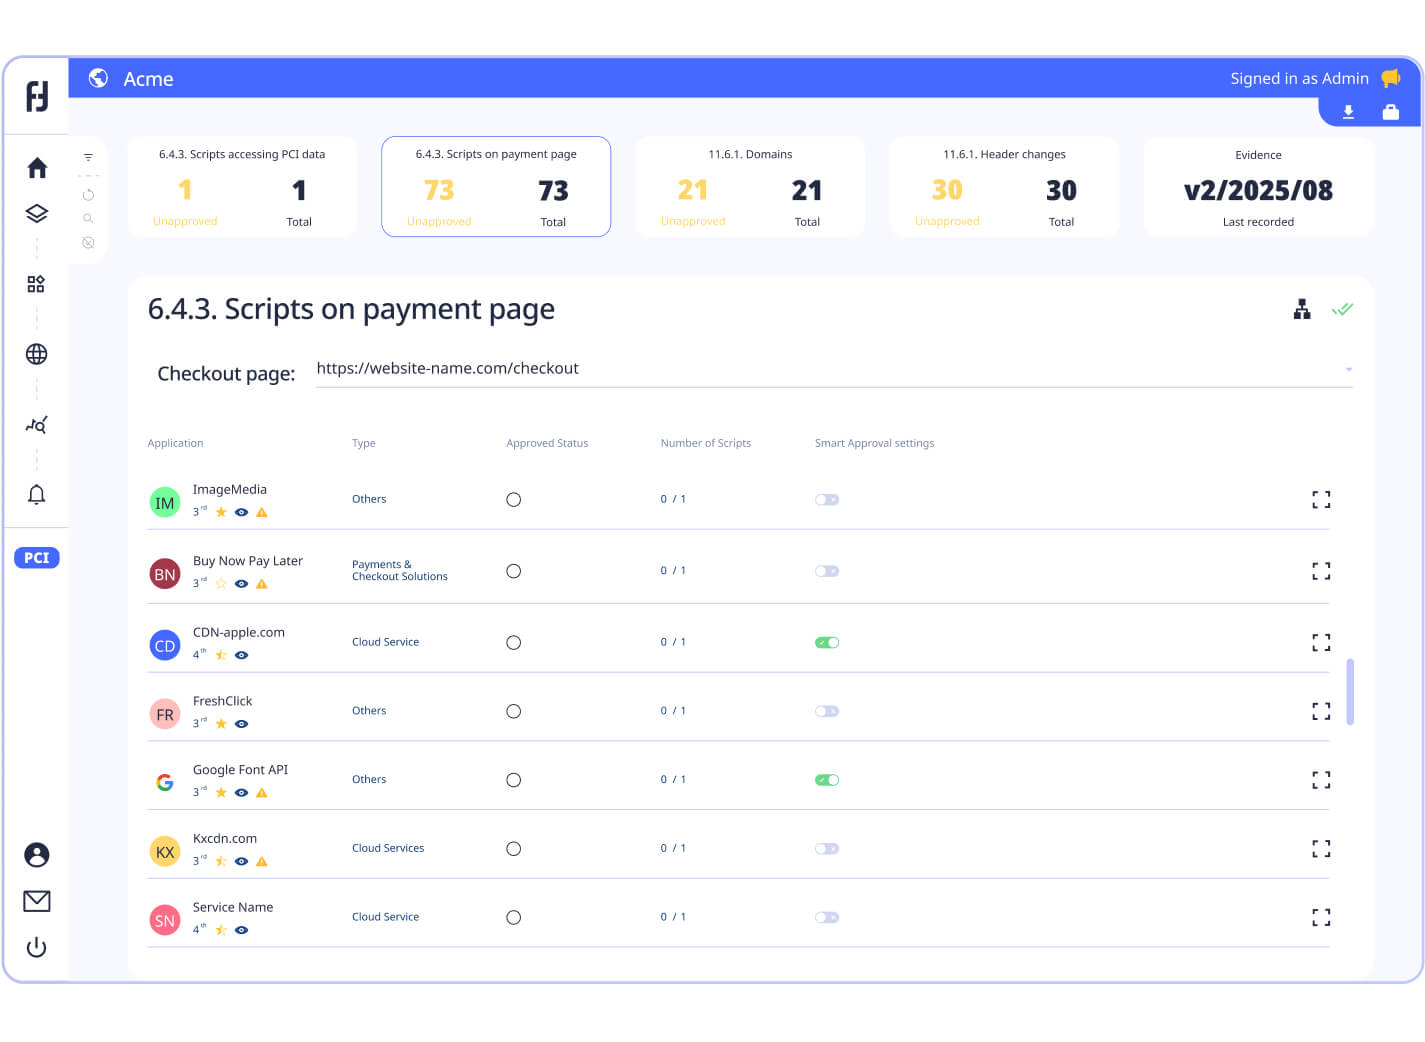Click the Application column header

(x=175, y=443)
